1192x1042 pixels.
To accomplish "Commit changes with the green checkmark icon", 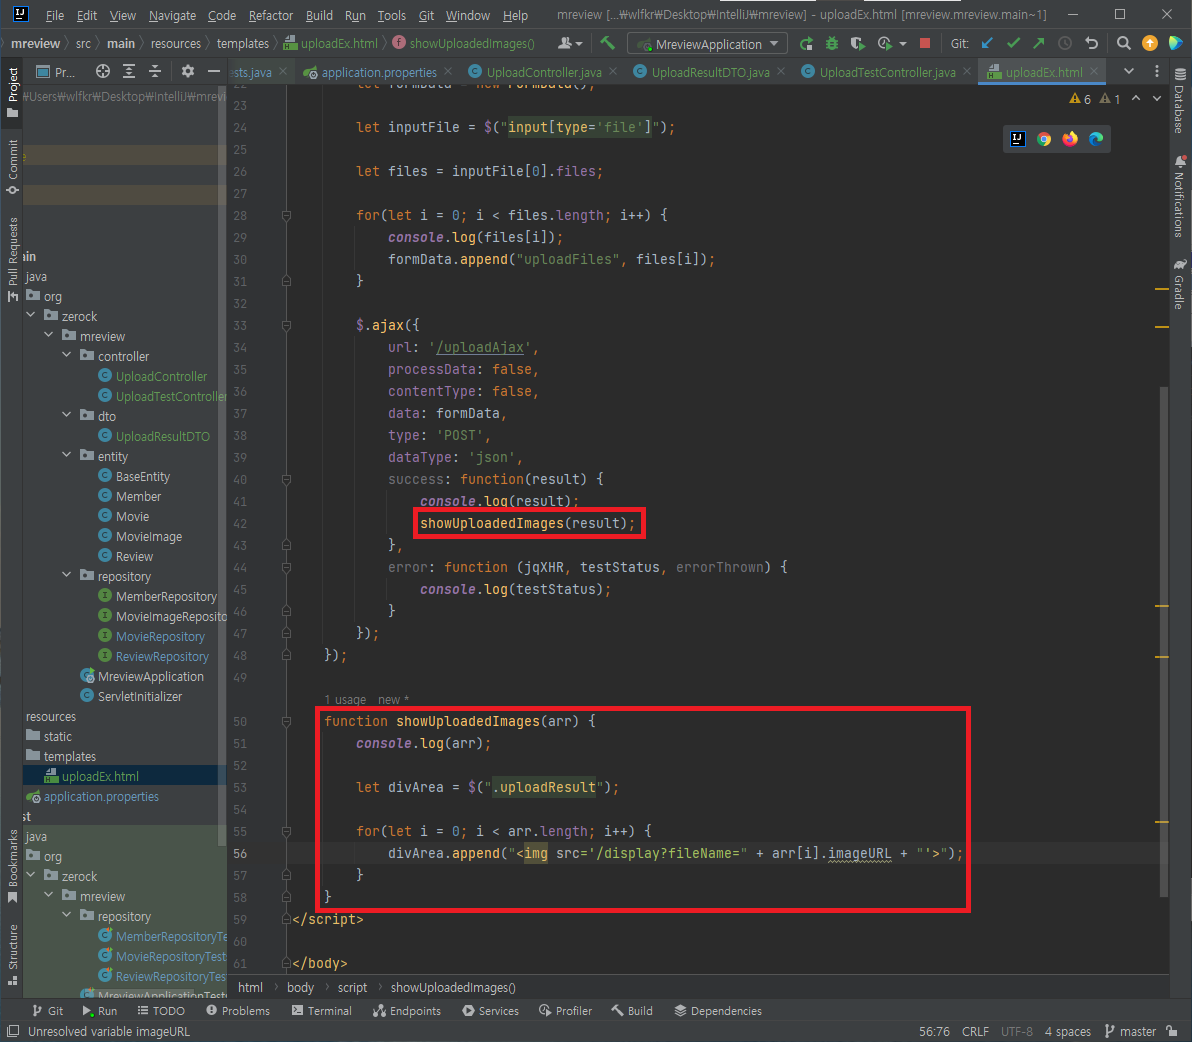I will (x=1013, y=43).
